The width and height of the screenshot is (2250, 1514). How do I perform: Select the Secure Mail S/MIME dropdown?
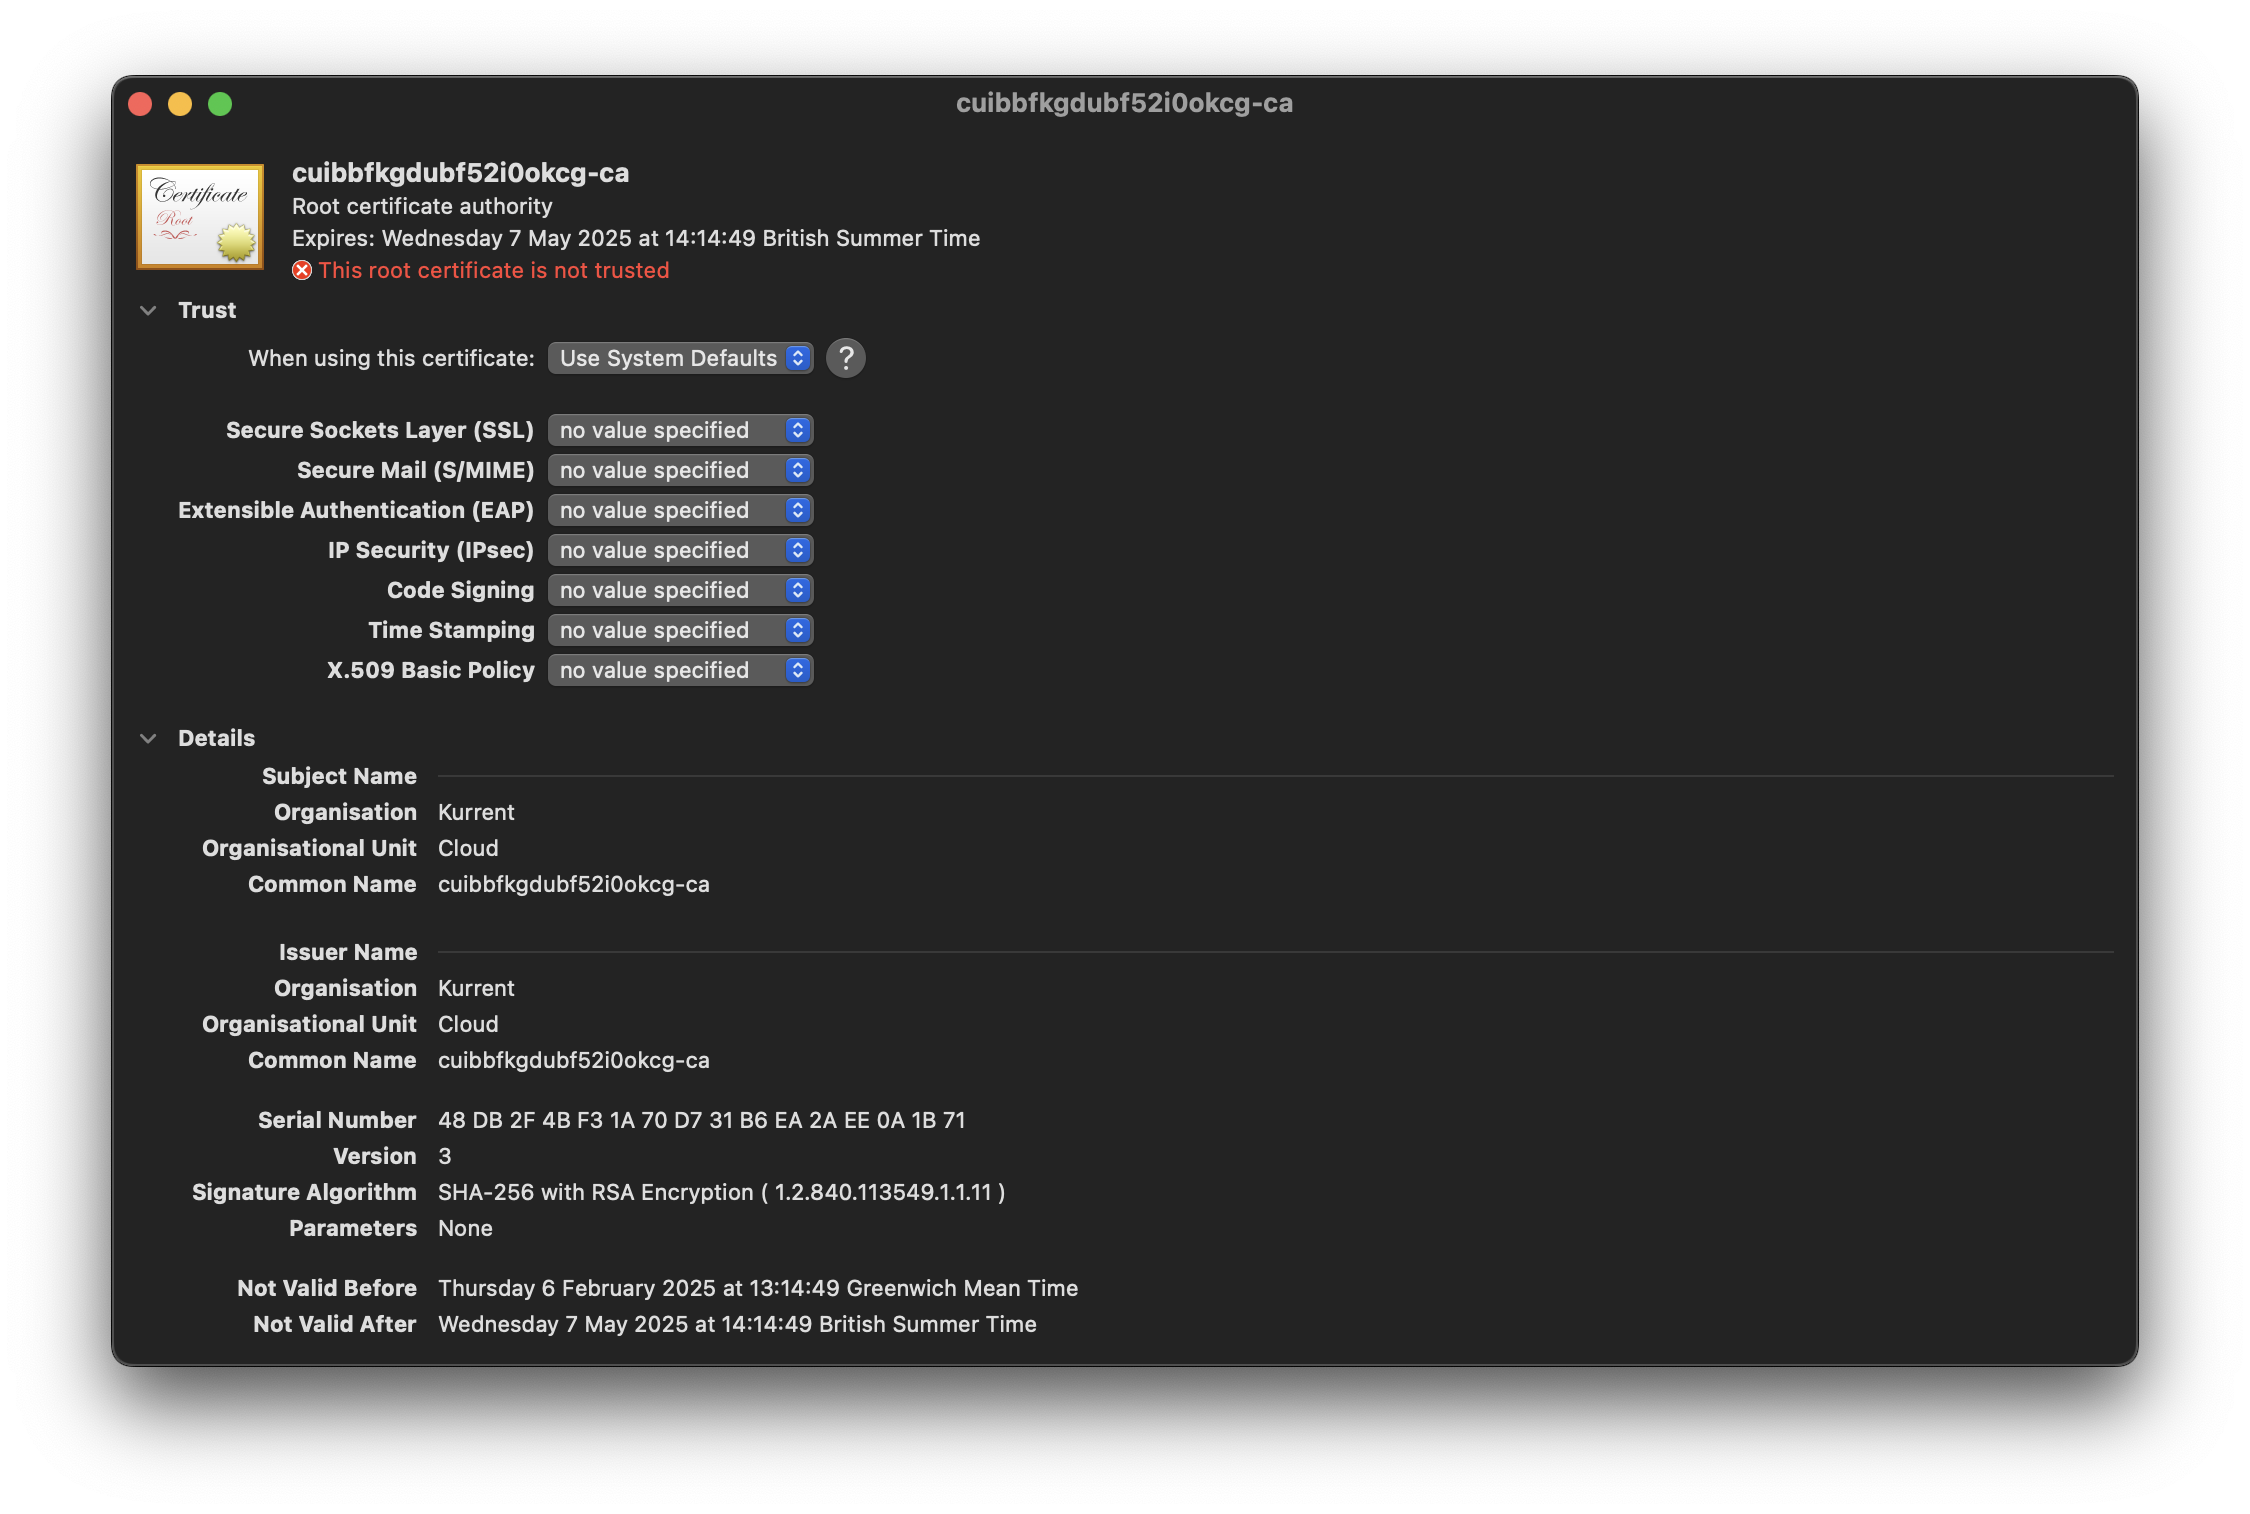pyautogui.click(x=681, y=468)
